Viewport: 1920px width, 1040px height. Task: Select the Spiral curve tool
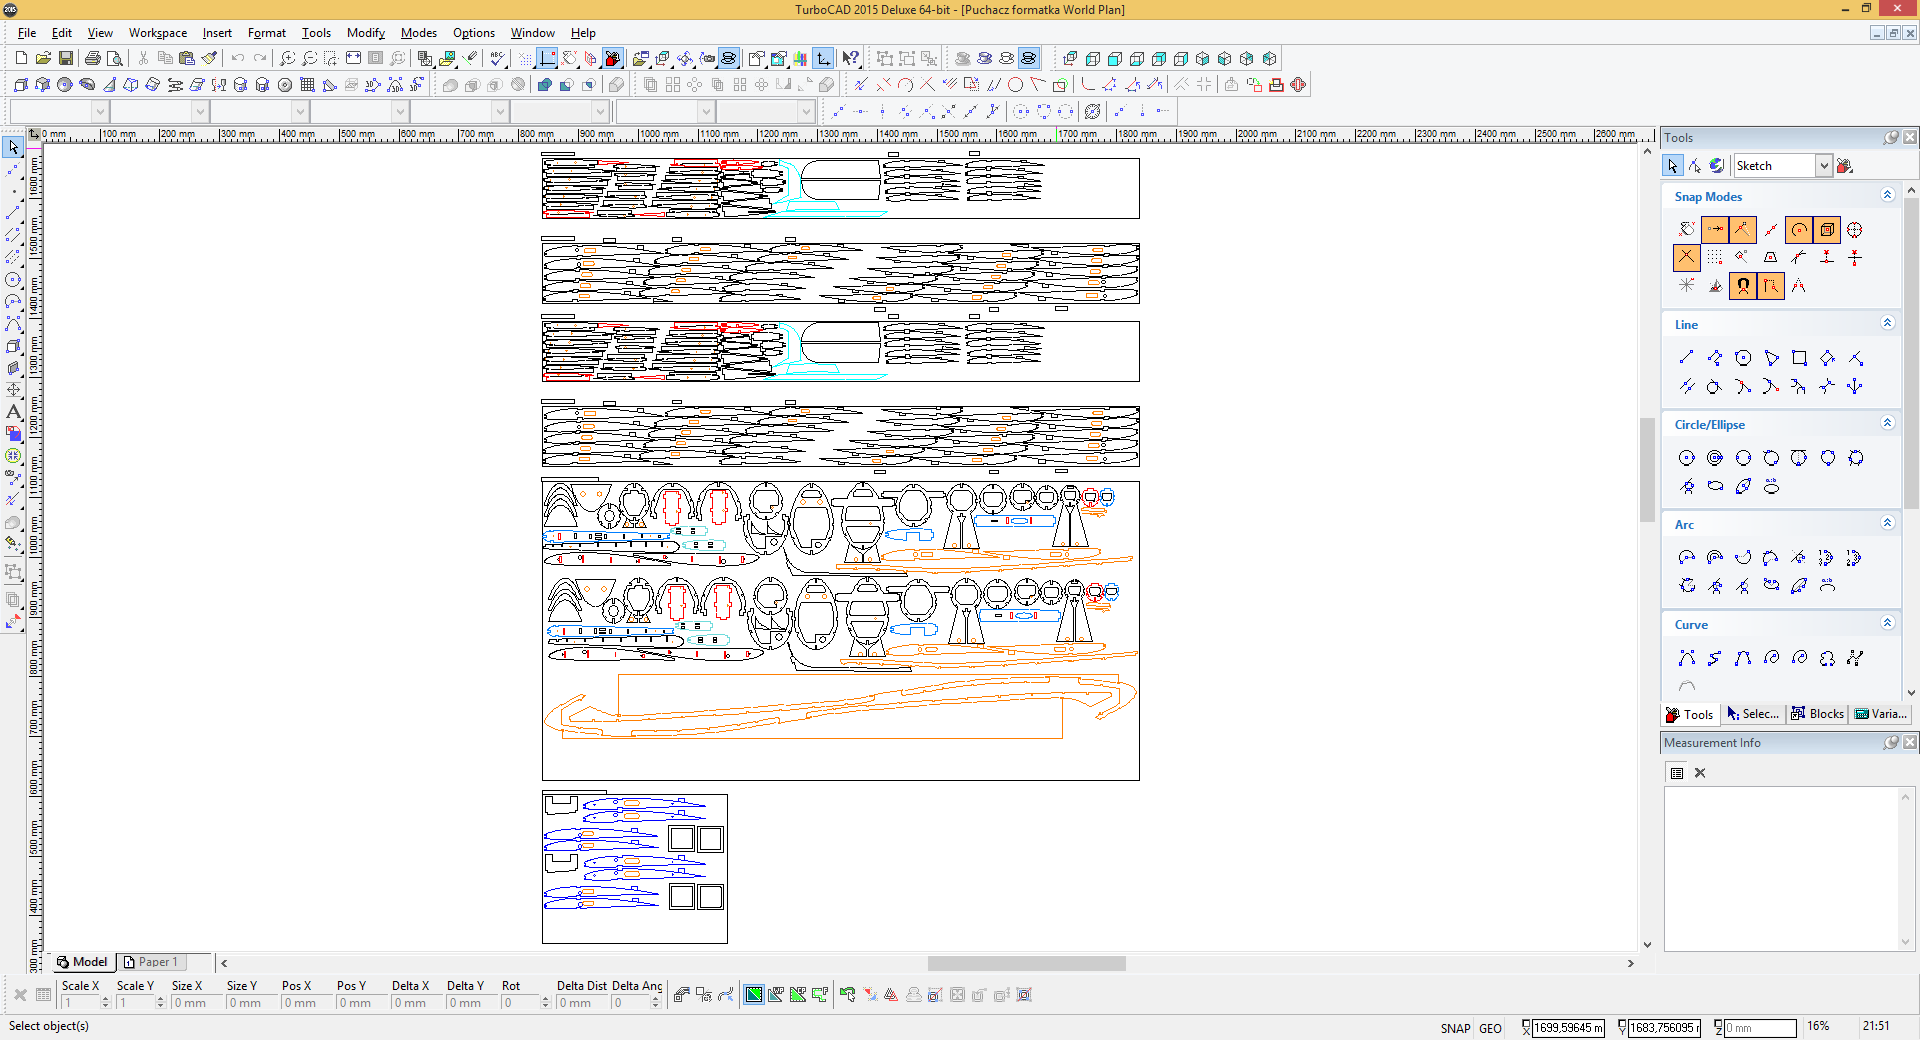(x=1771, y=658)
